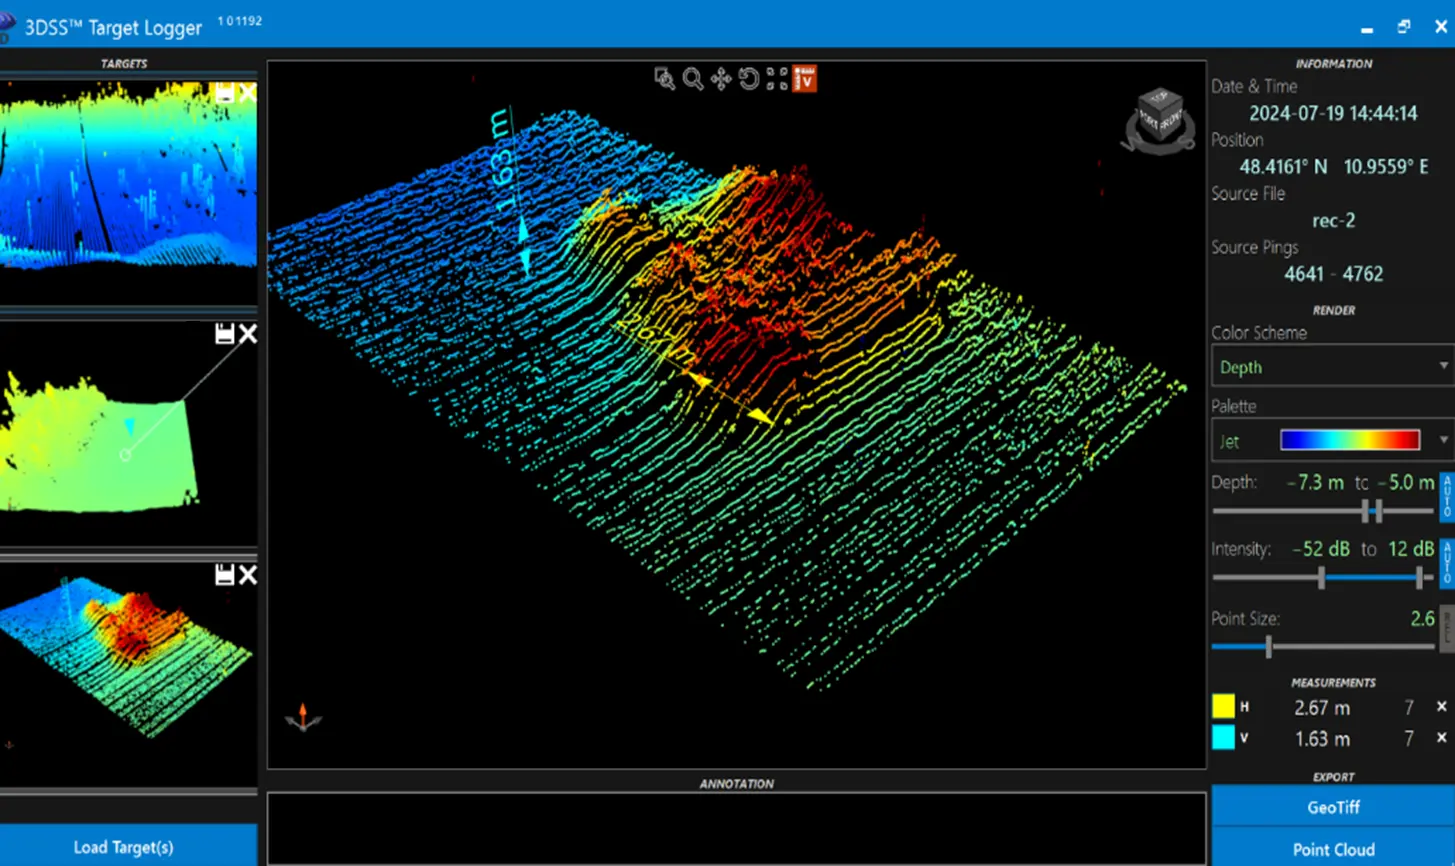Open the Color Scheme Depth dropdown
Viewport: 1455px width, 866px height.
point(1333,367)
